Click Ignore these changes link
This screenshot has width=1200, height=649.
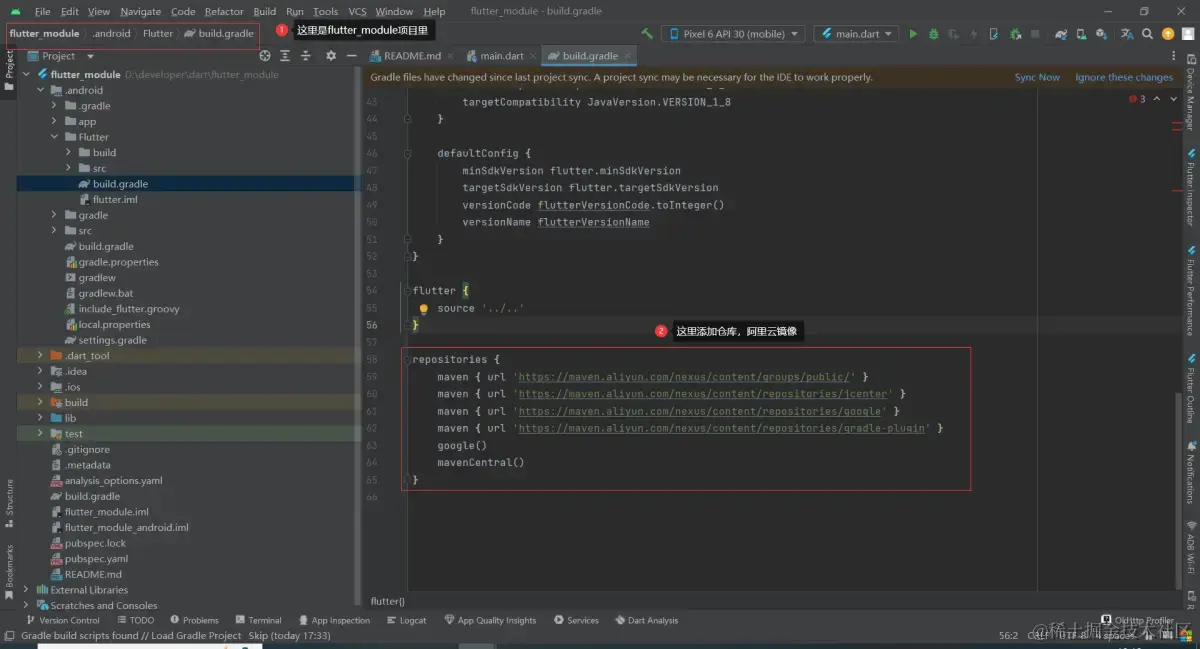(x=1124, y=77)
